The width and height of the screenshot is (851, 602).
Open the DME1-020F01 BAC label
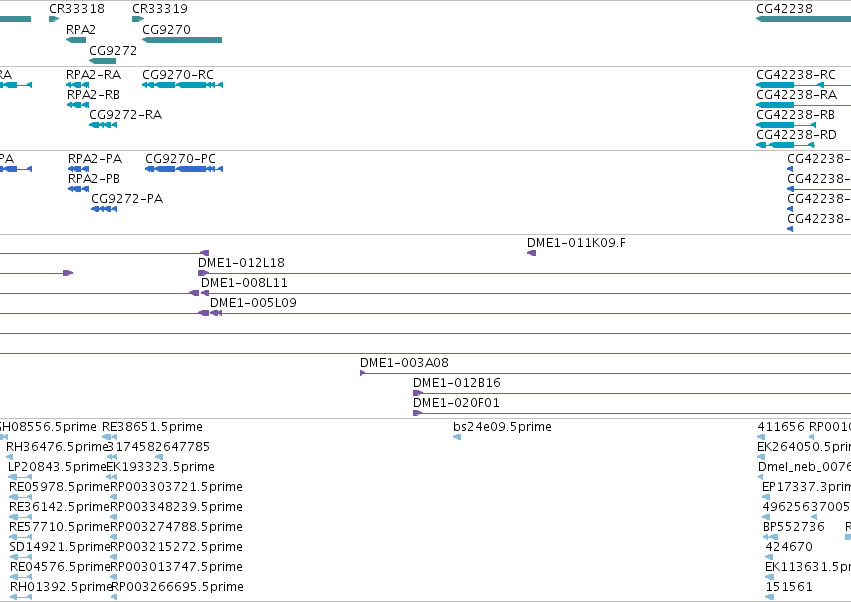click(x=456, y=403)
